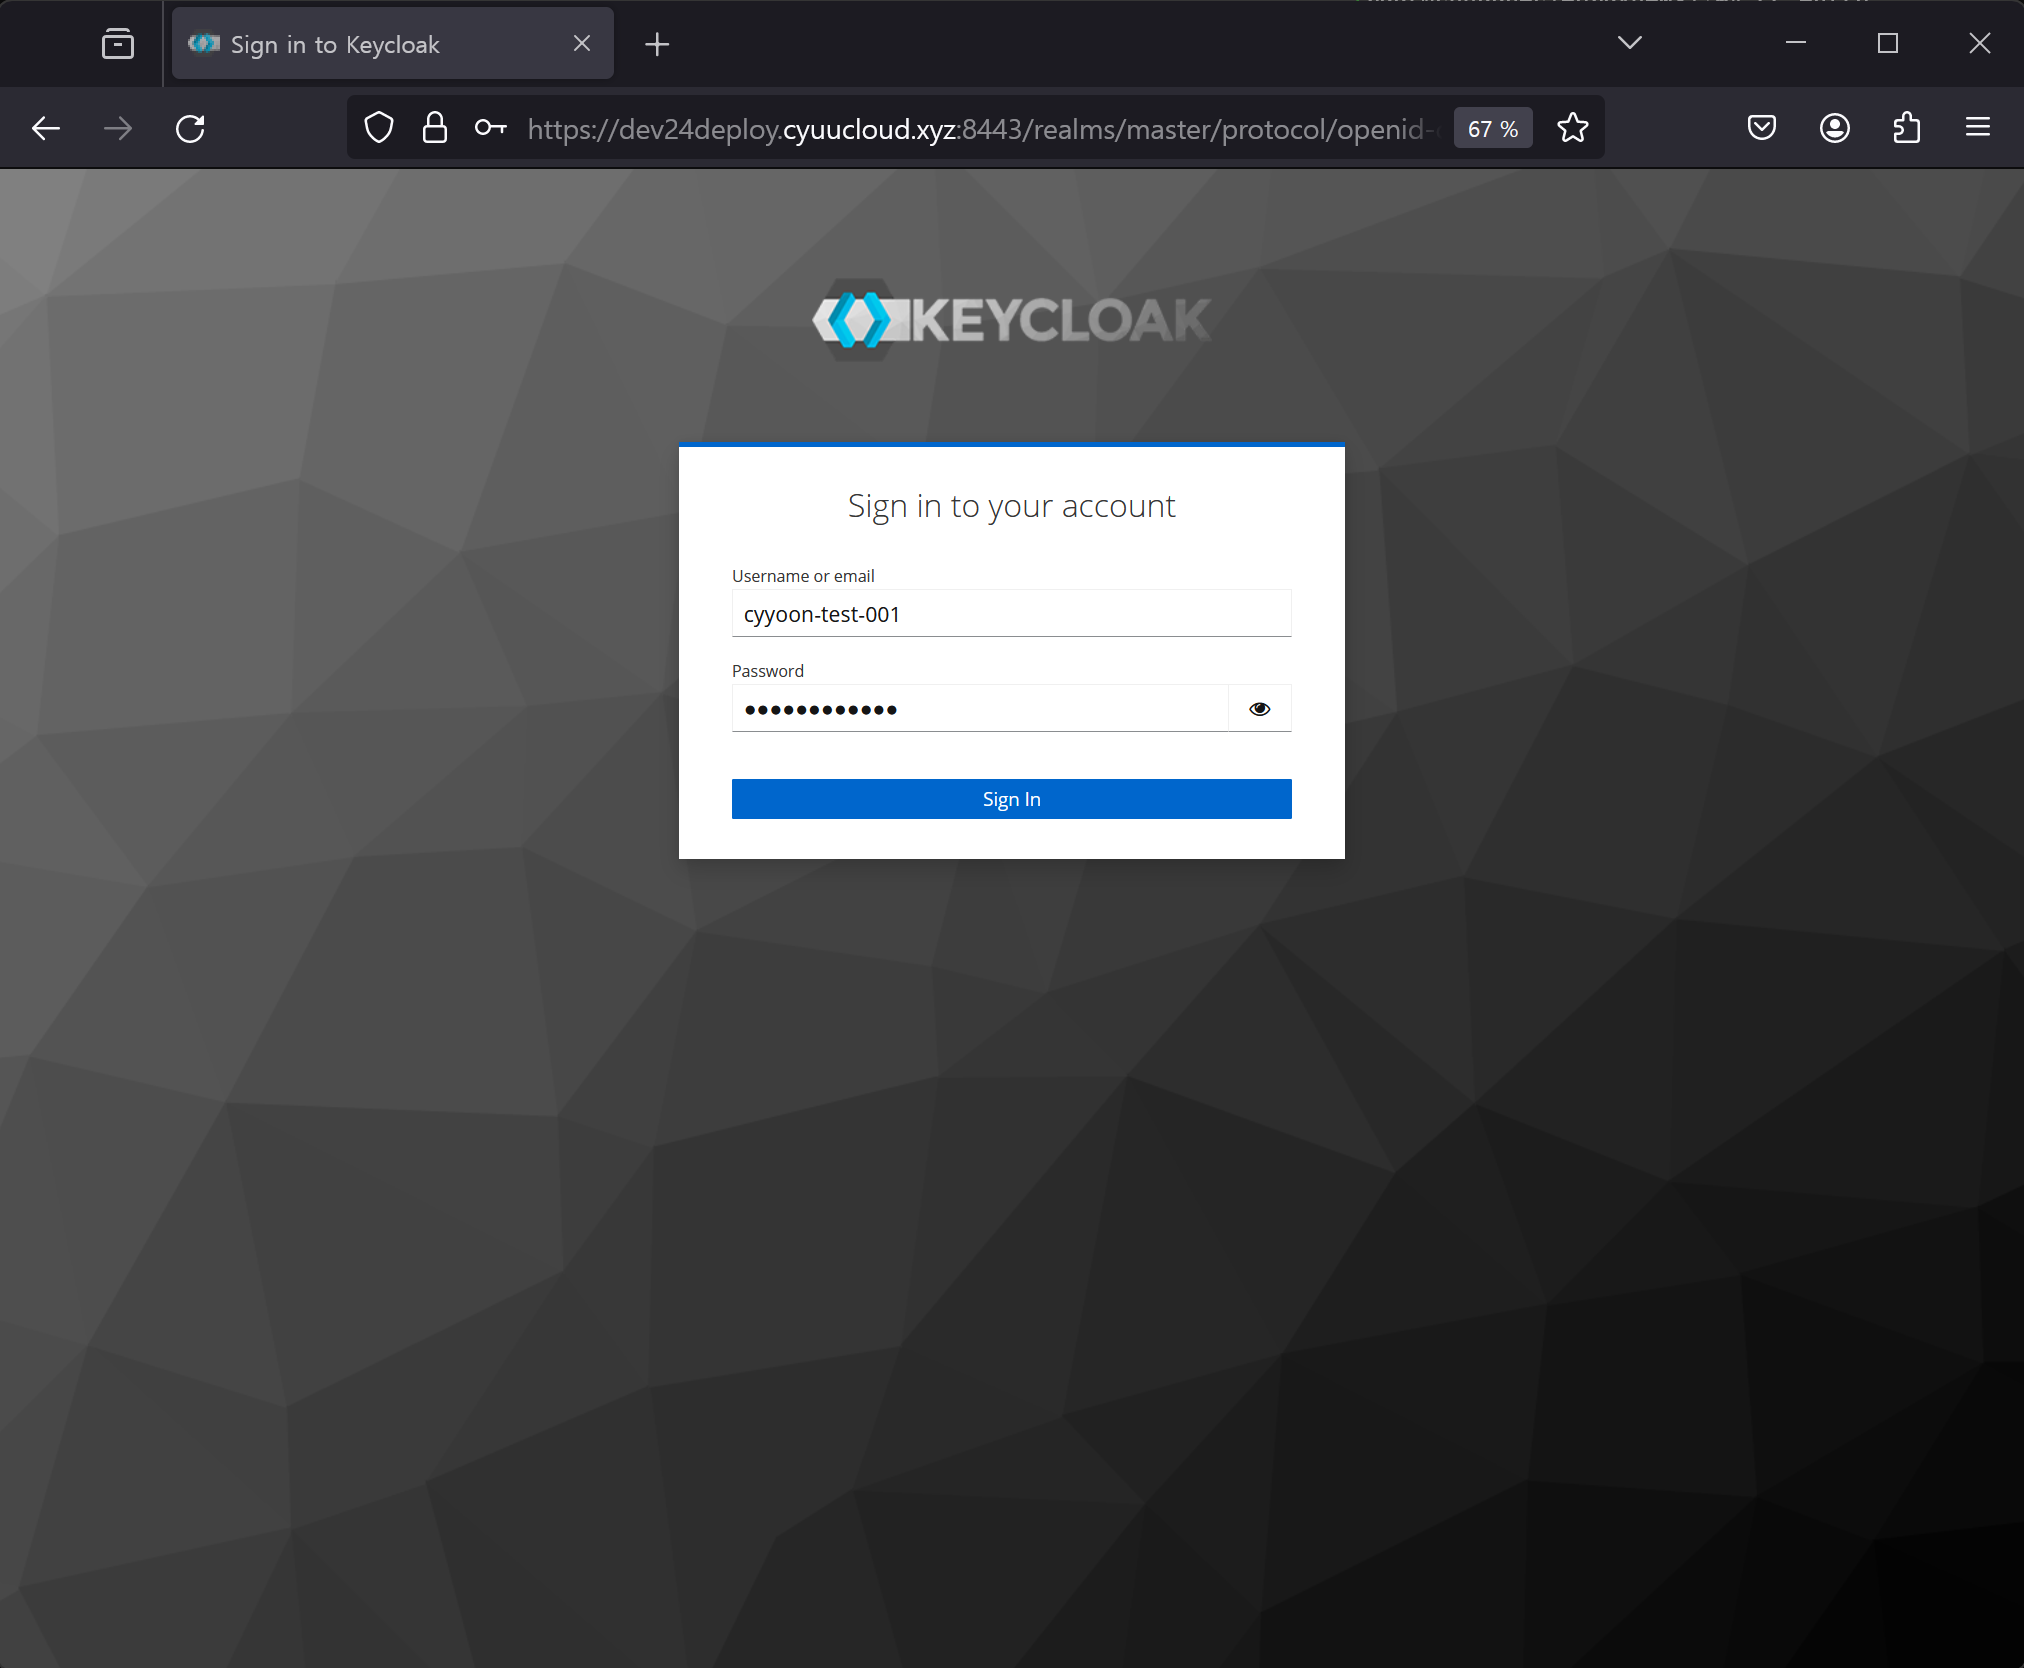Open the Firefox View icon

click(x=118, y=44)
